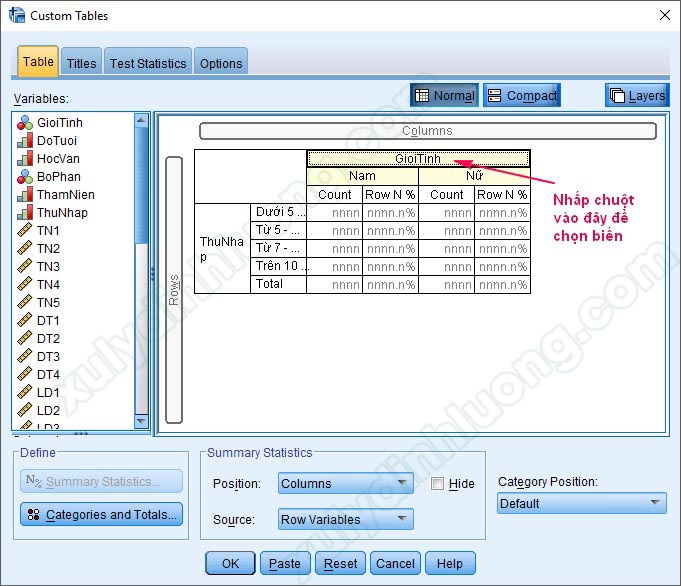Viewport: 681px width, 586px height.
Task: Click the Columns drop zone bar
Action: pyautogui.click(x=427, y=131)
